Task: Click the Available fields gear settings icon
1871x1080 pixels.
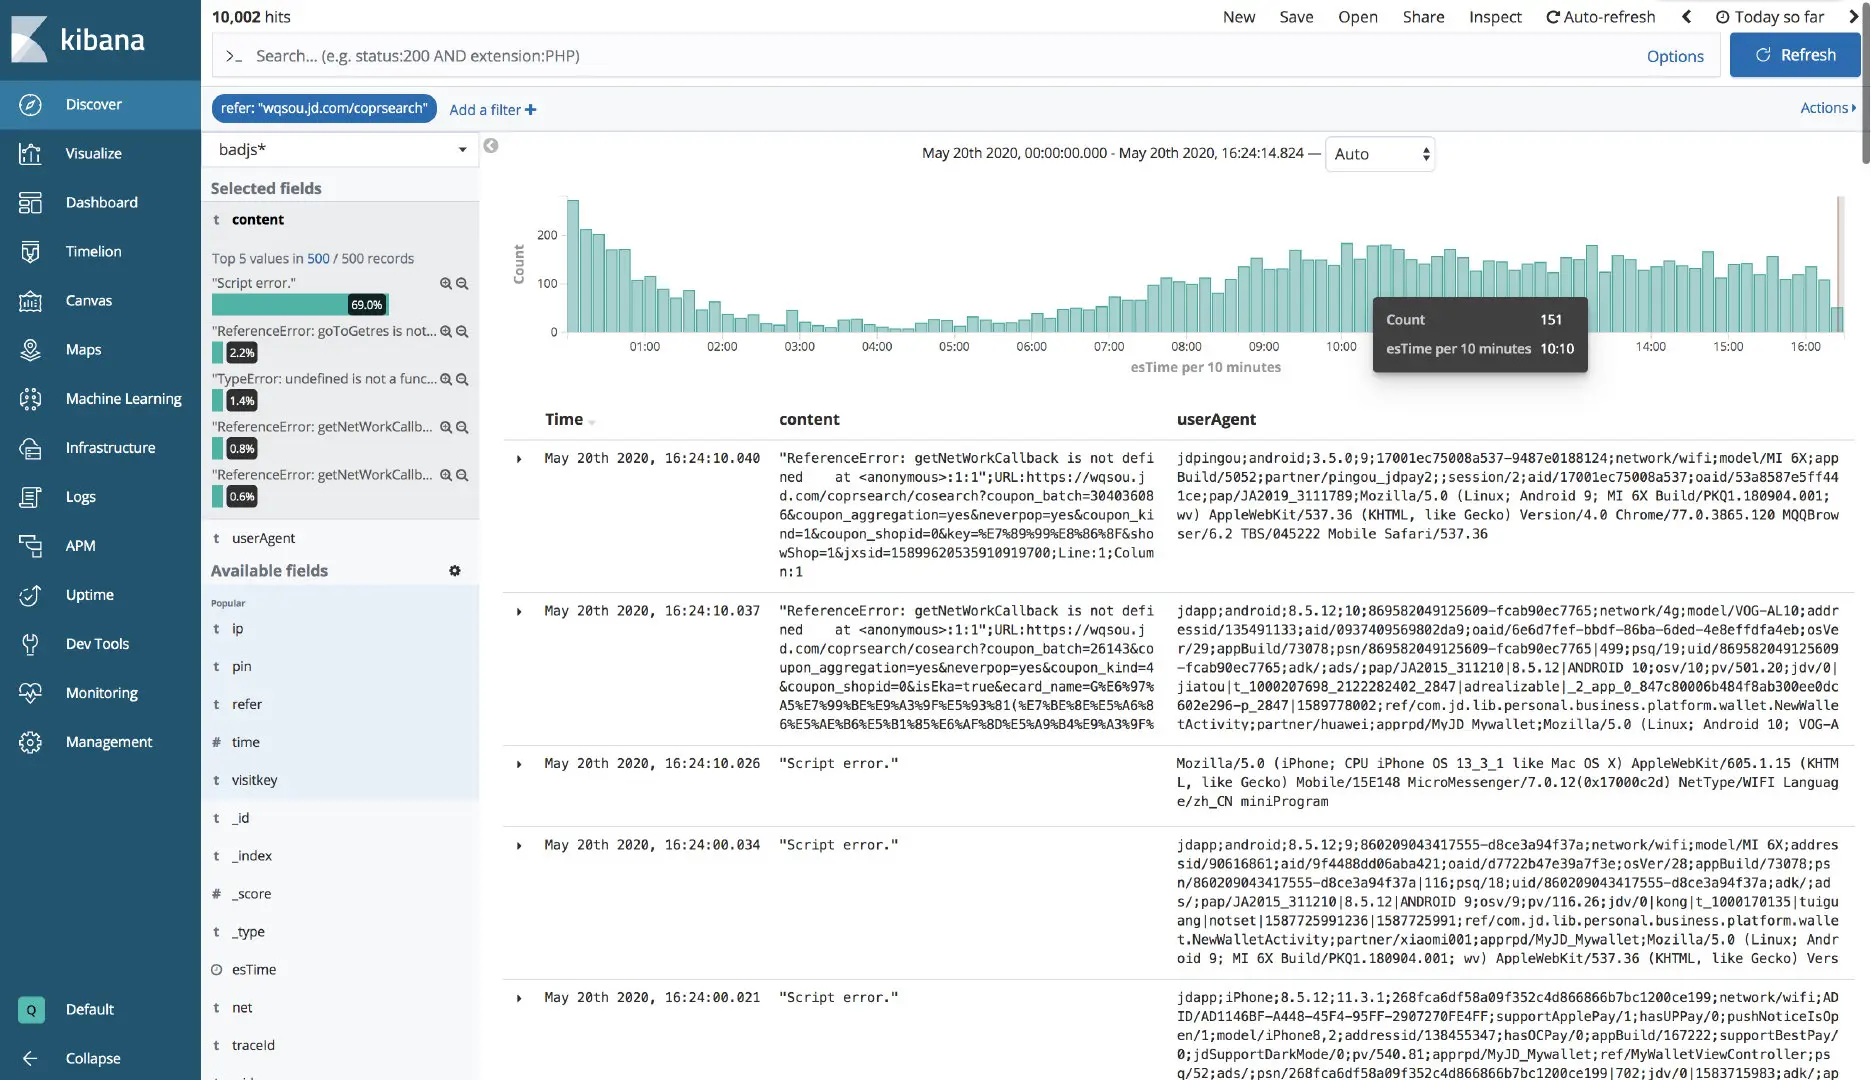Action: tap(455, 571)
